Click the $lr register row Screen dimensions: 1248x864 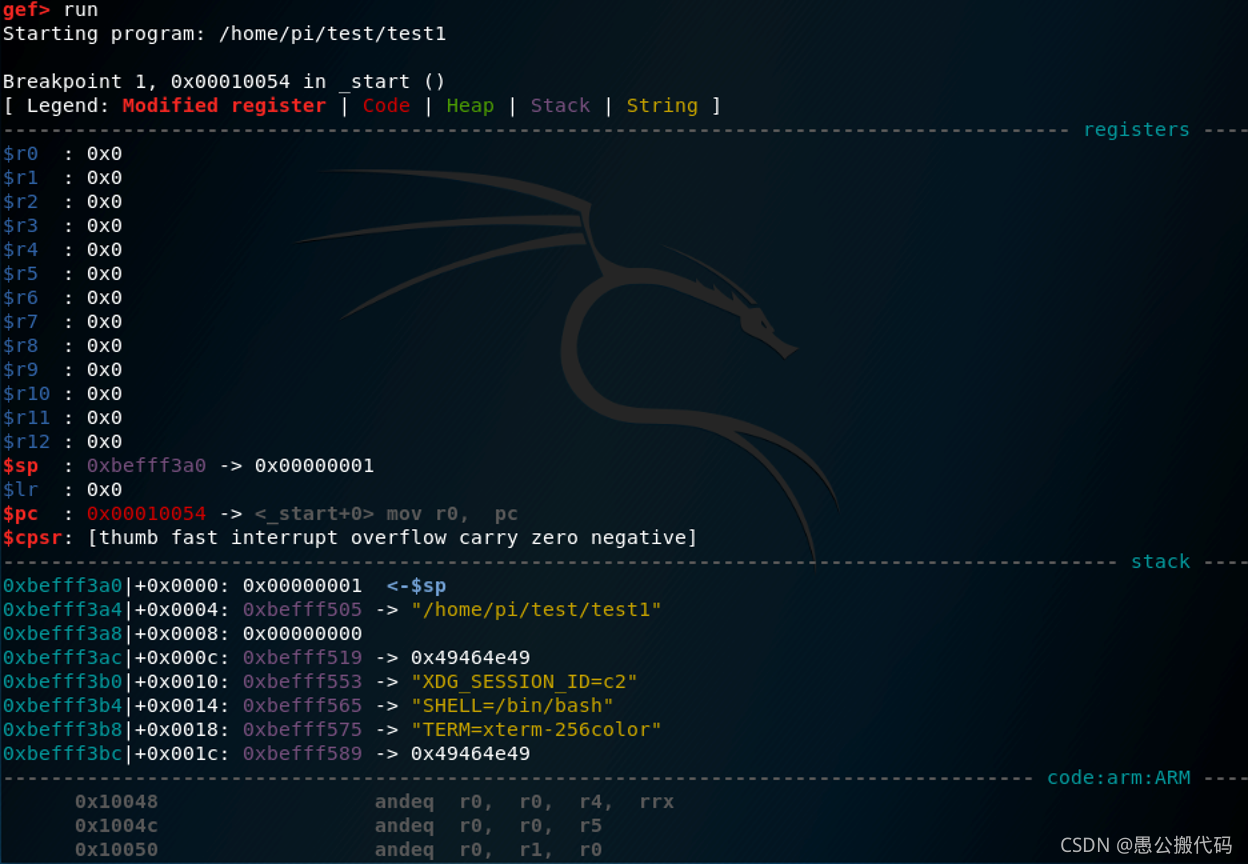62,490
